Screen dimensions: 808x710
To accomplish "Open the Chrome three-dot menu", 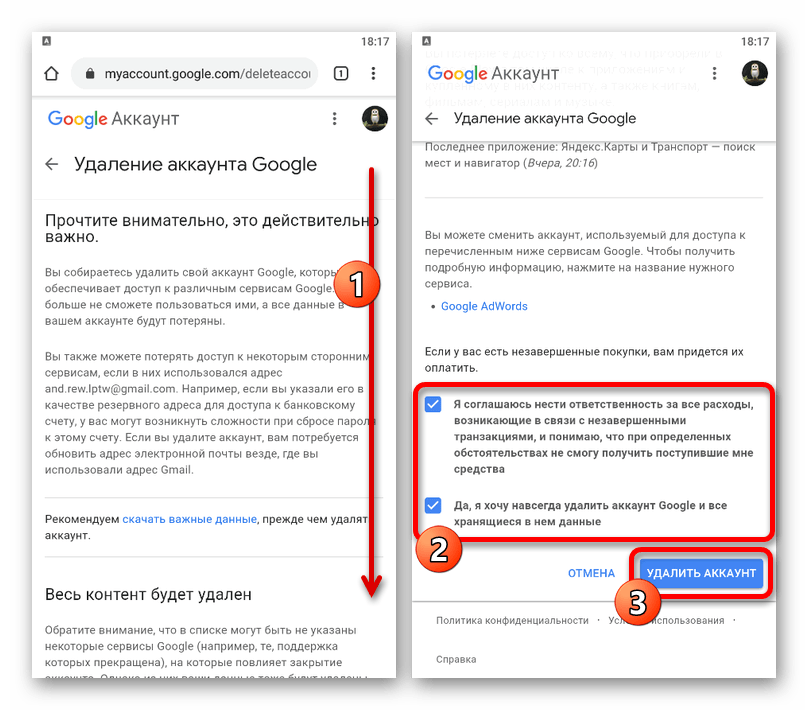I will click(x=373, y=74).
